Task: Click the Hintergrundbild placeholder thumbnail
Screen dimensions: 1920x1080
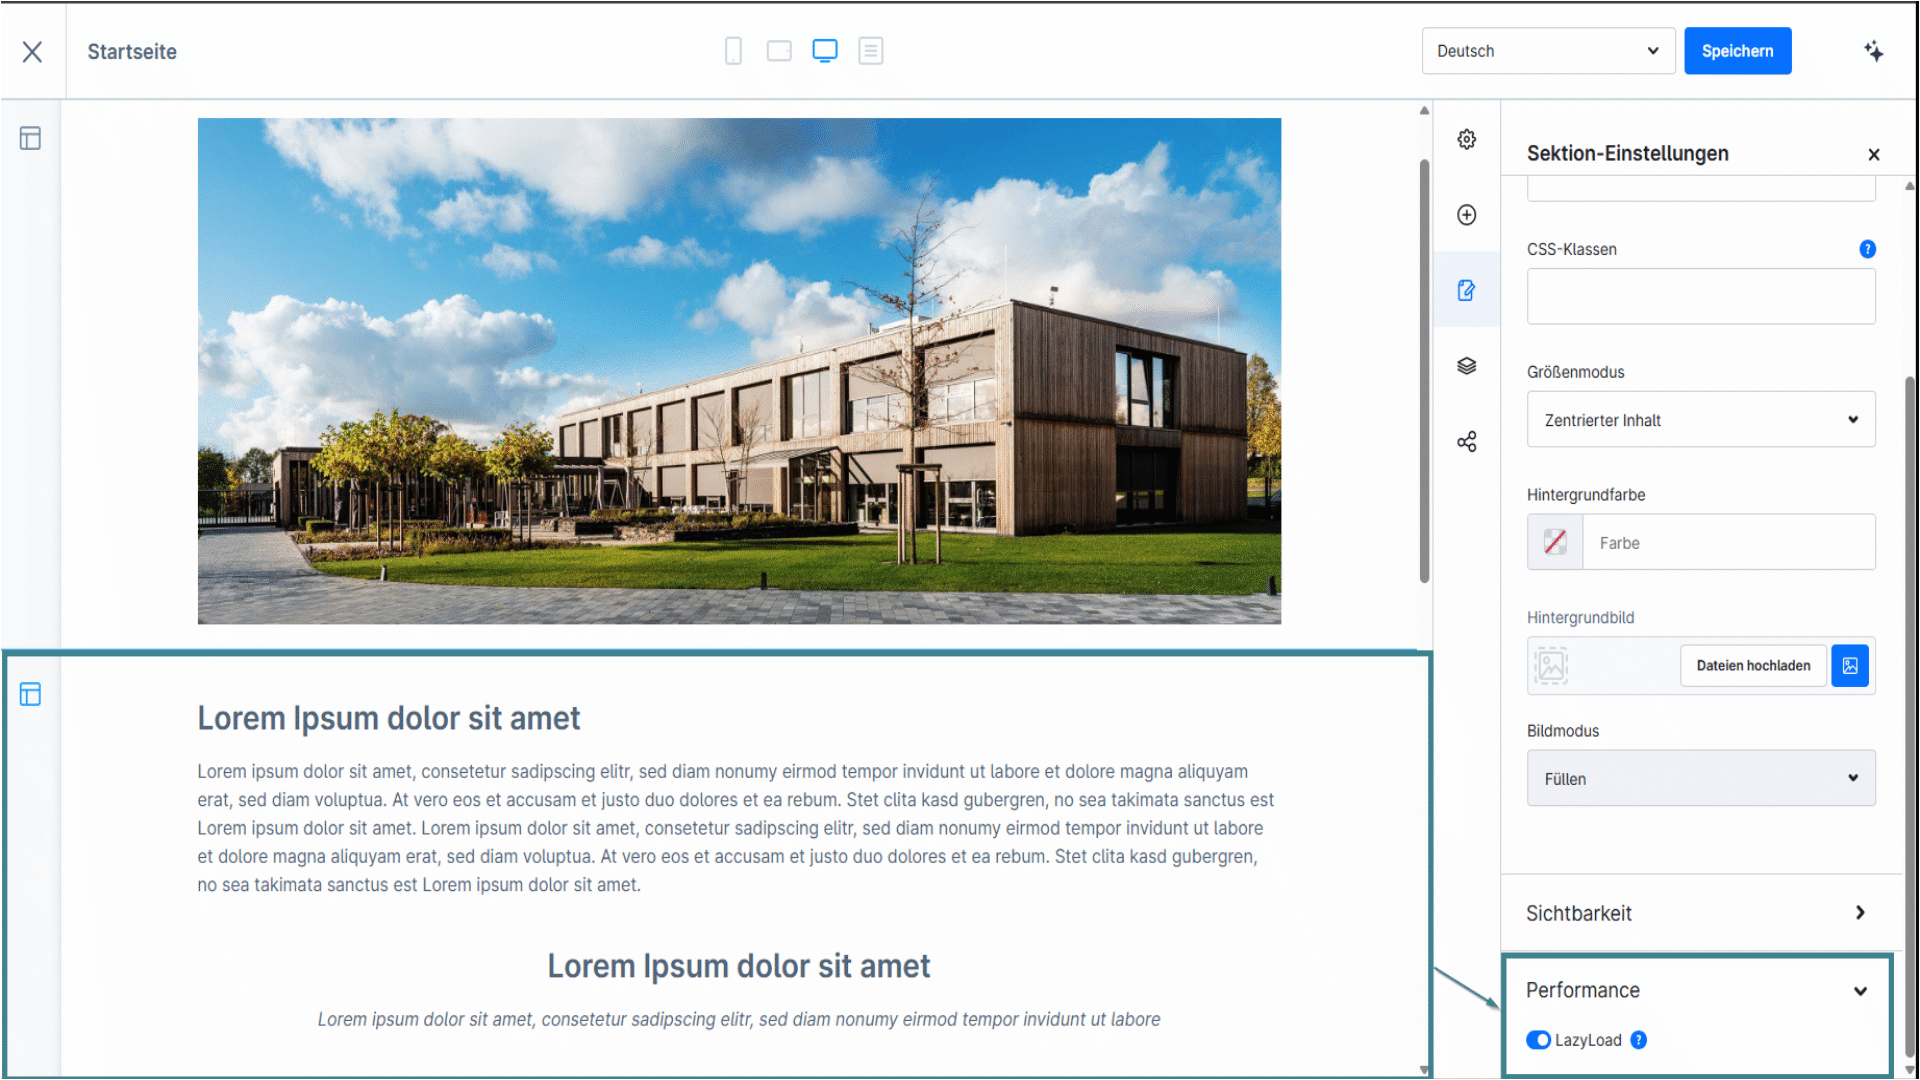Action: (x=1551, y=666)
